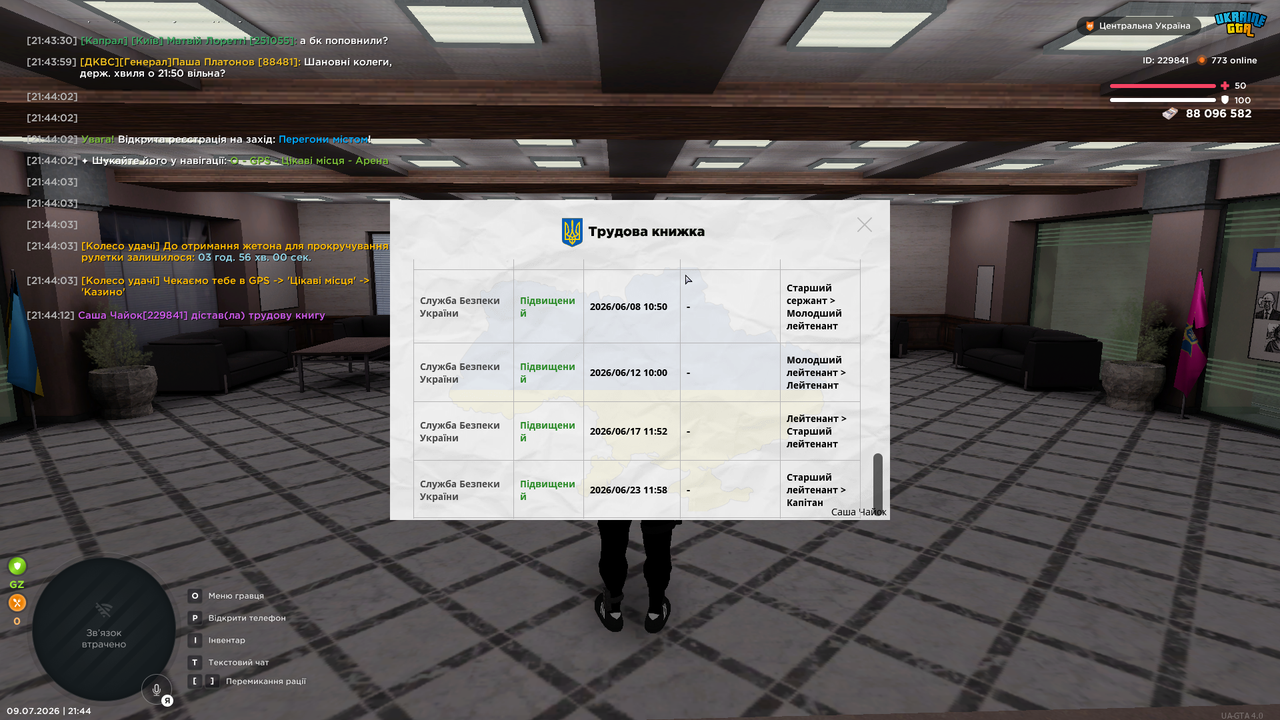Click the bracket key icons for radio switching
The height and width of the screenshot is (720, 1280).
[203, 681]
